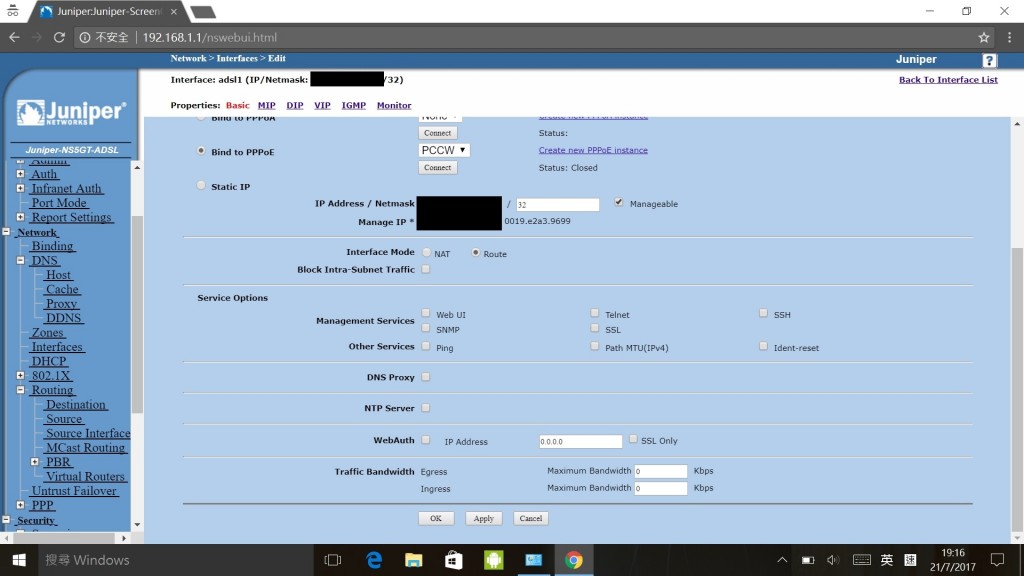
Task: Select the Bind to PPPoE radio button
Action: (x=201, y=151)
